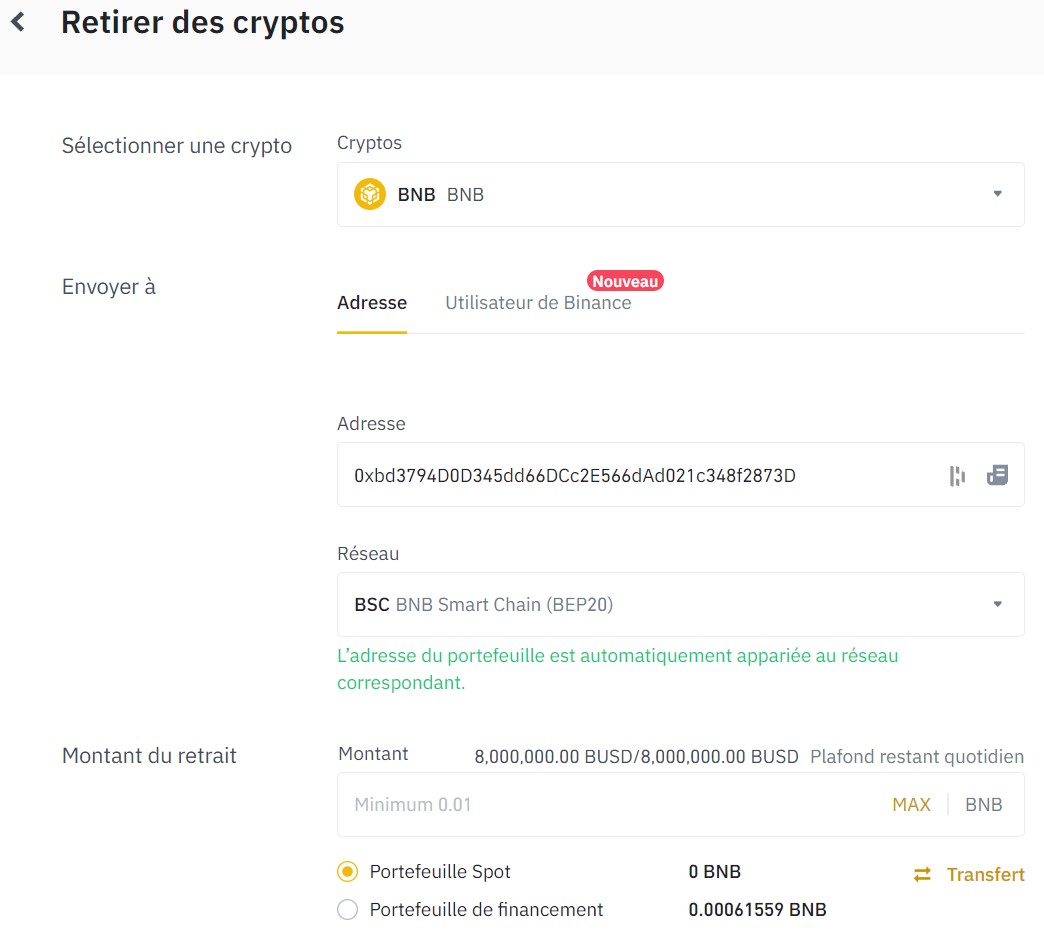Click the yellow BNB coin logo
The width and height of the screenshot is (1044, 939).
369,194
